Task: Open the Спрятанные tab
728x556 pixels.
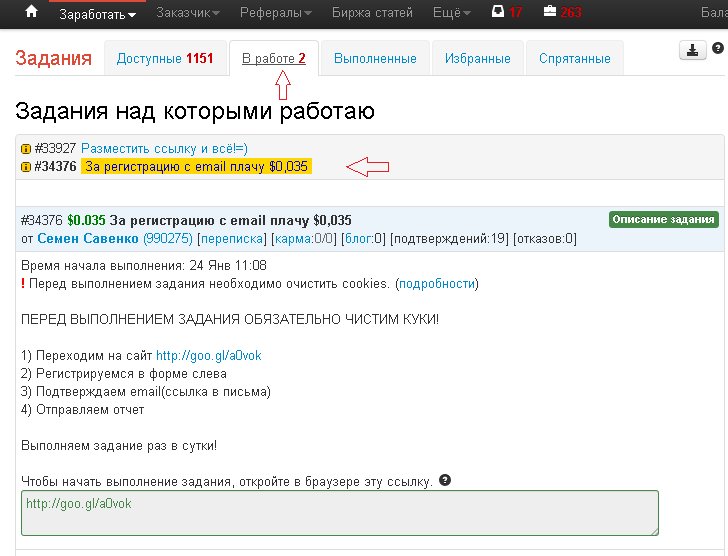Action: point(575,58)
